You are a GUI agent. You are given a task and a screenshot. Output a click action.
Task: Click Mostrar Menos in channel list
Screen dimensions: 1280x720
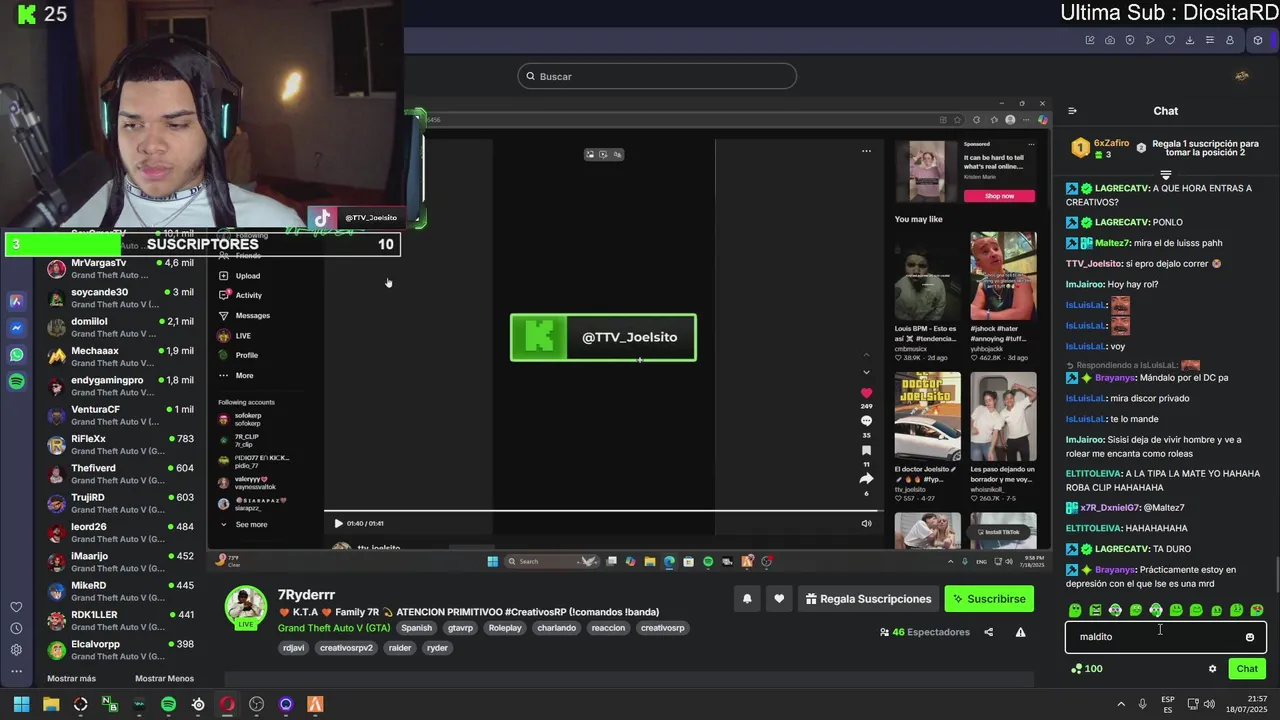[x=164, y=678]
